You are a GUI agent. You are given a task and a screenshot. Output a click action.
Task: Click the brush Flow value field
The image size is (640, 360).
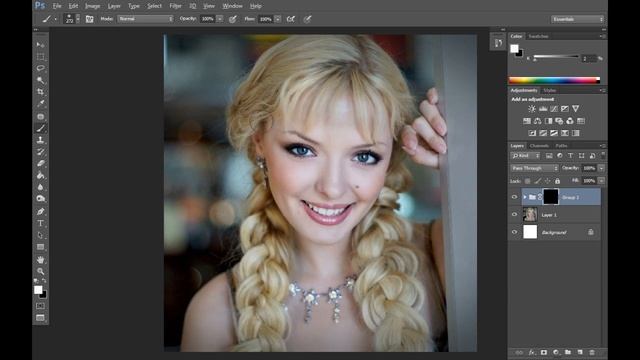[x=265, y=19]
